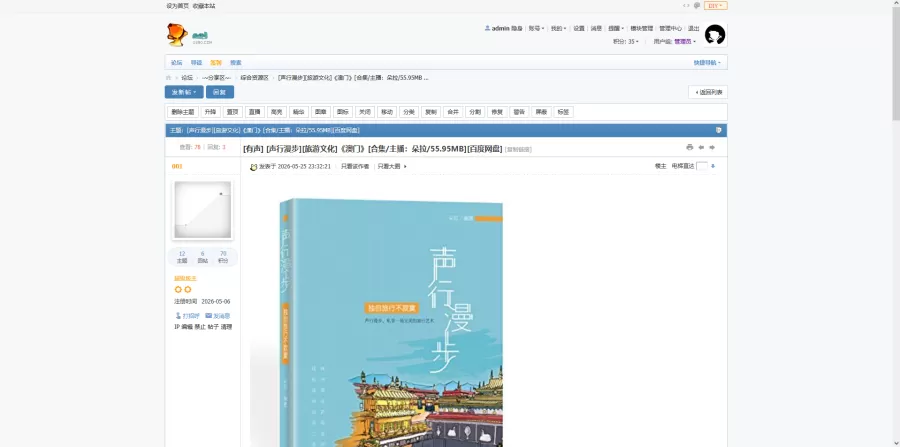Image resolution: width=900 pixels, height=447 pixels.
Task: Click the 回复 reply button
Action: pos(220,92)
